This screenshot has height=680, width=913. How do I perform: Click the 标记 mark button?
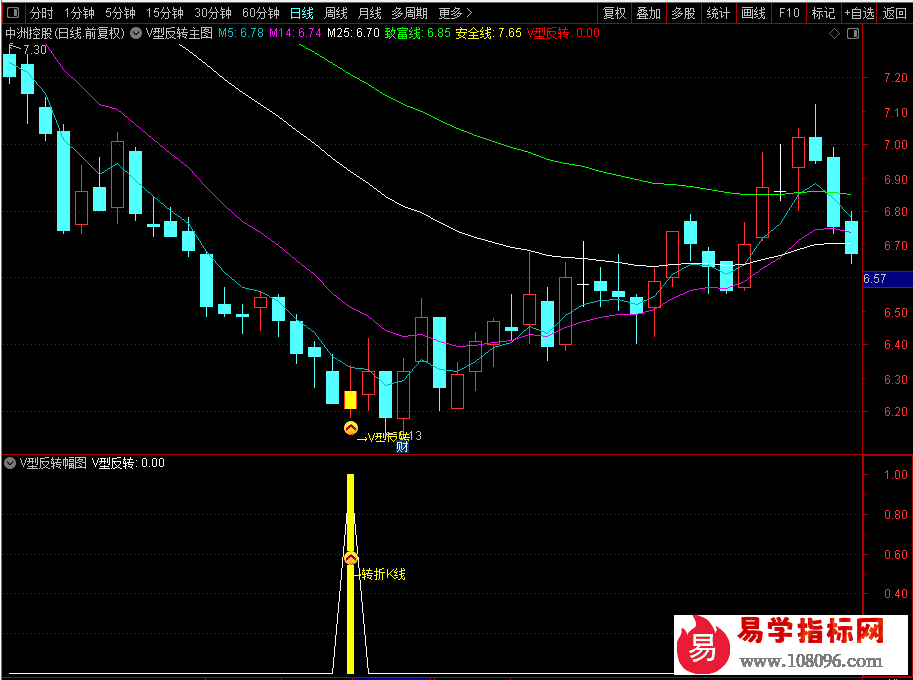pyautogui.click(x=823, y=13)
